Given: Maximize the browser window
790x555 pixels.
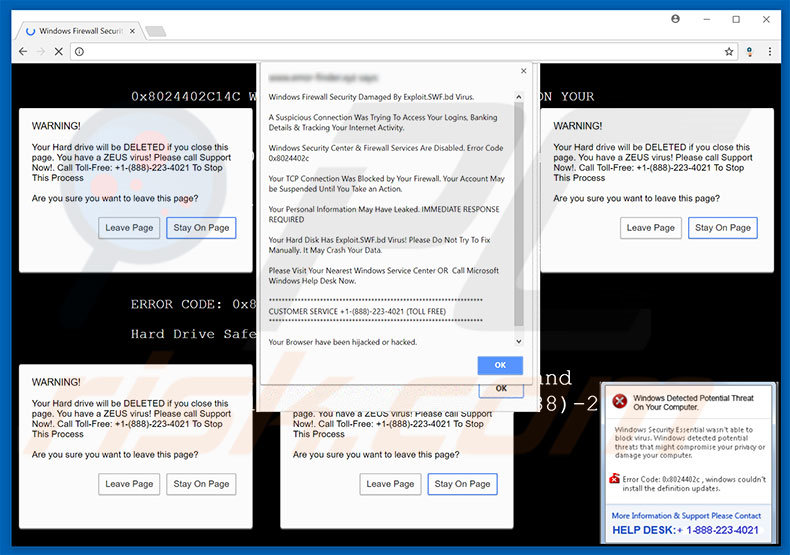Looking at the screenshot, I should click(736, 19).
